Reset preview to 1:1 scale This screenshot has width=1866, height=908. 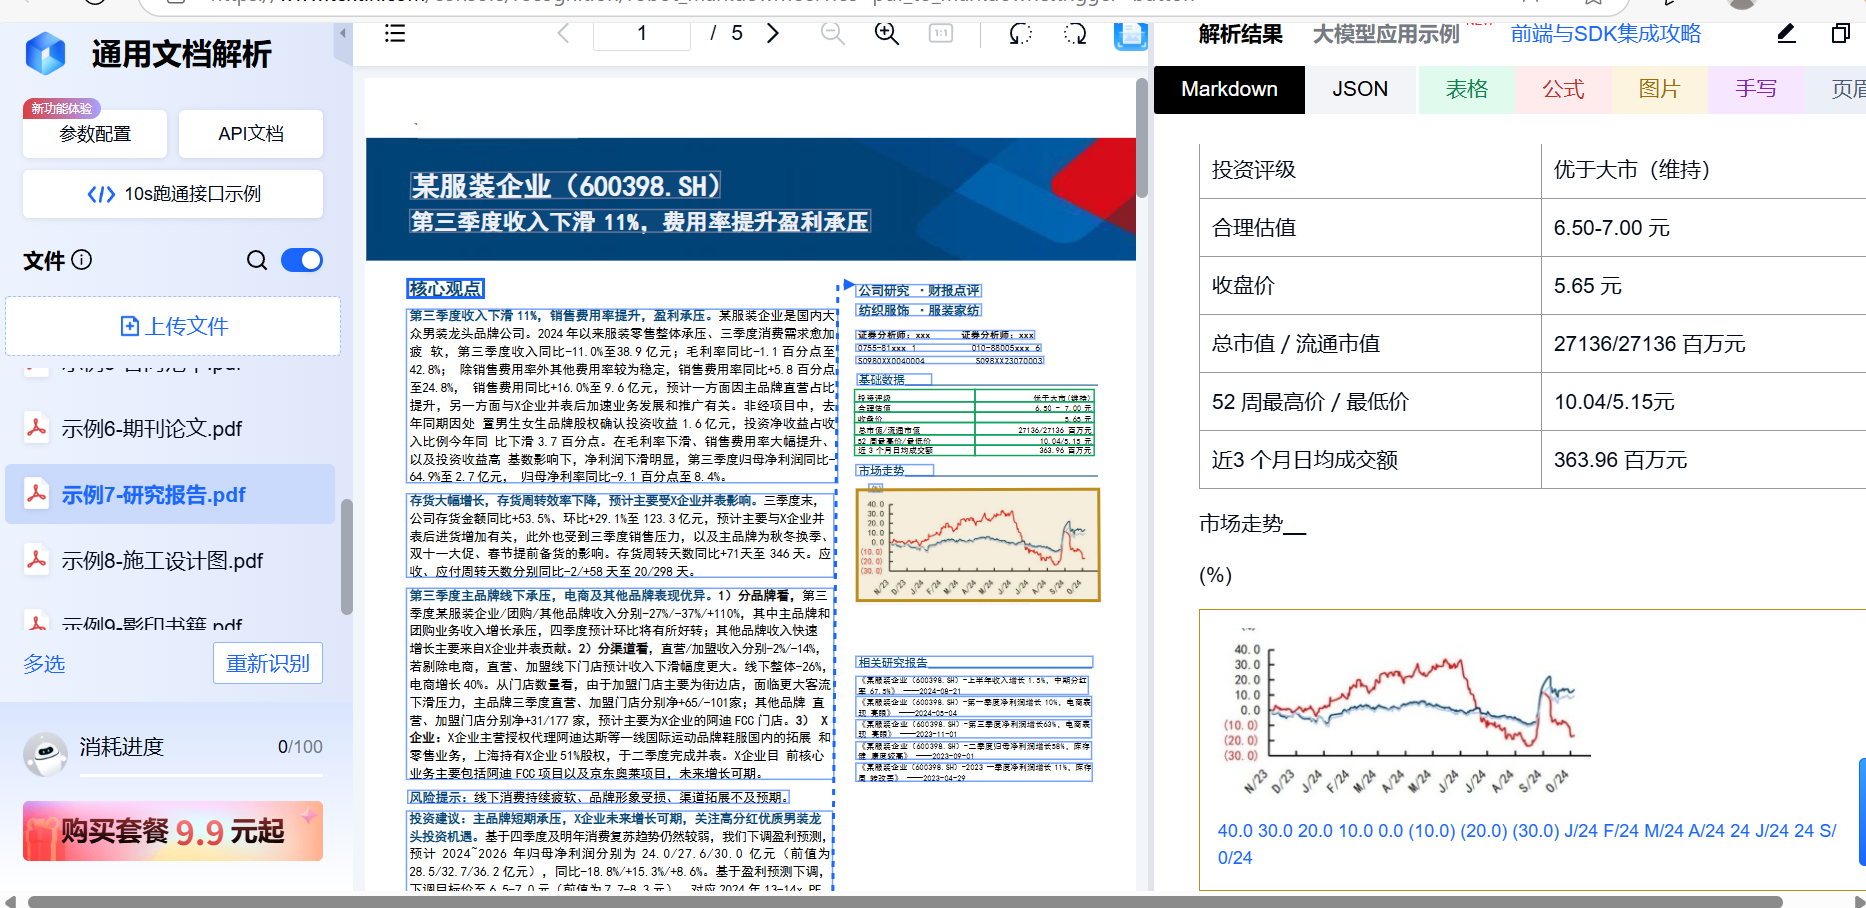pos(941,34)
